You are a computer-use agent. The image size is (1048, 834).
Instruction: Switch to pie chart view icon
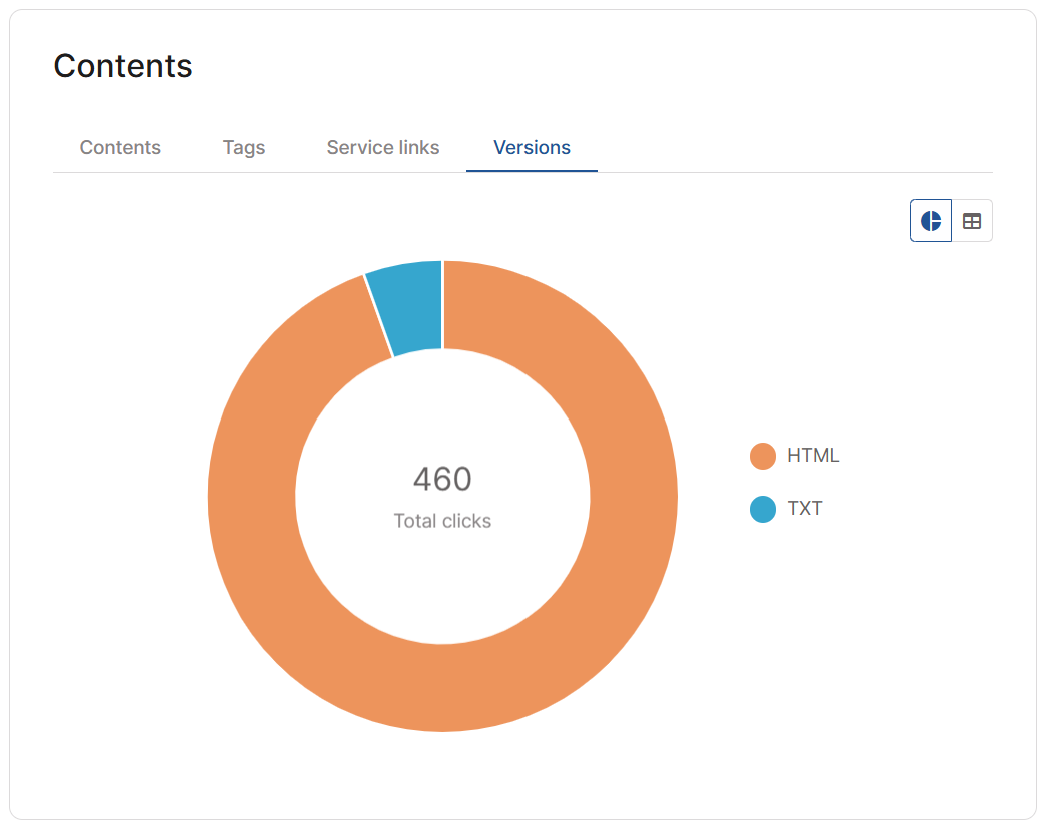pyautogui.click(x=930, y=221)
